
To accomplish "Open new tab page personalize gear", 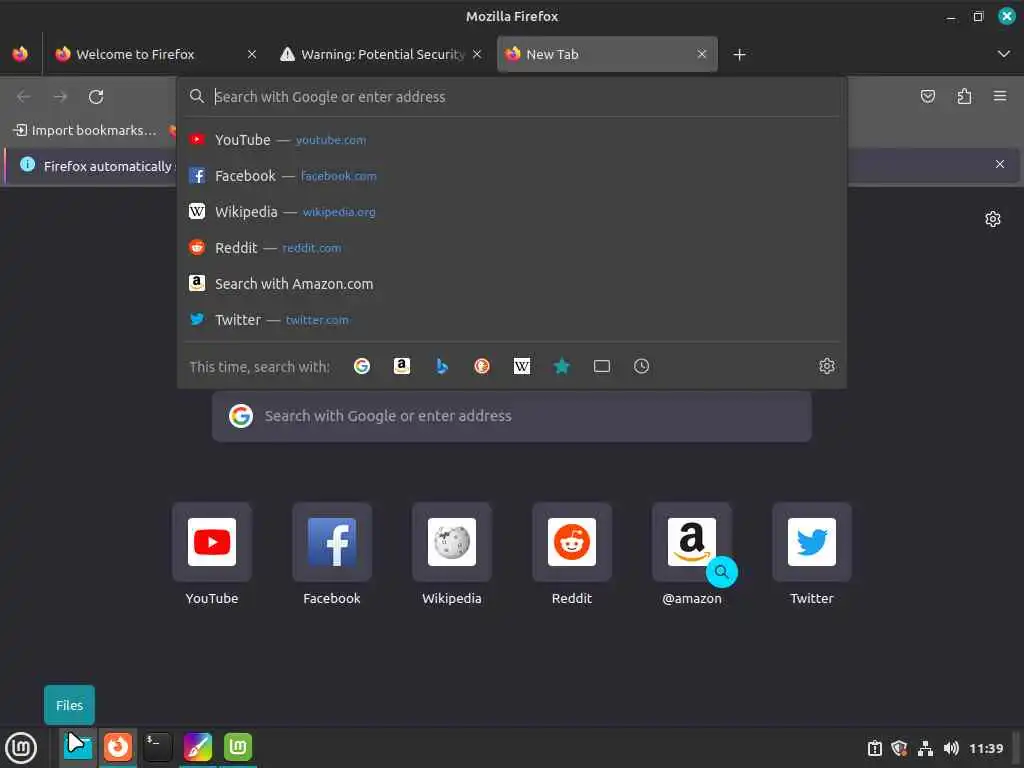I will click(993, 219).
